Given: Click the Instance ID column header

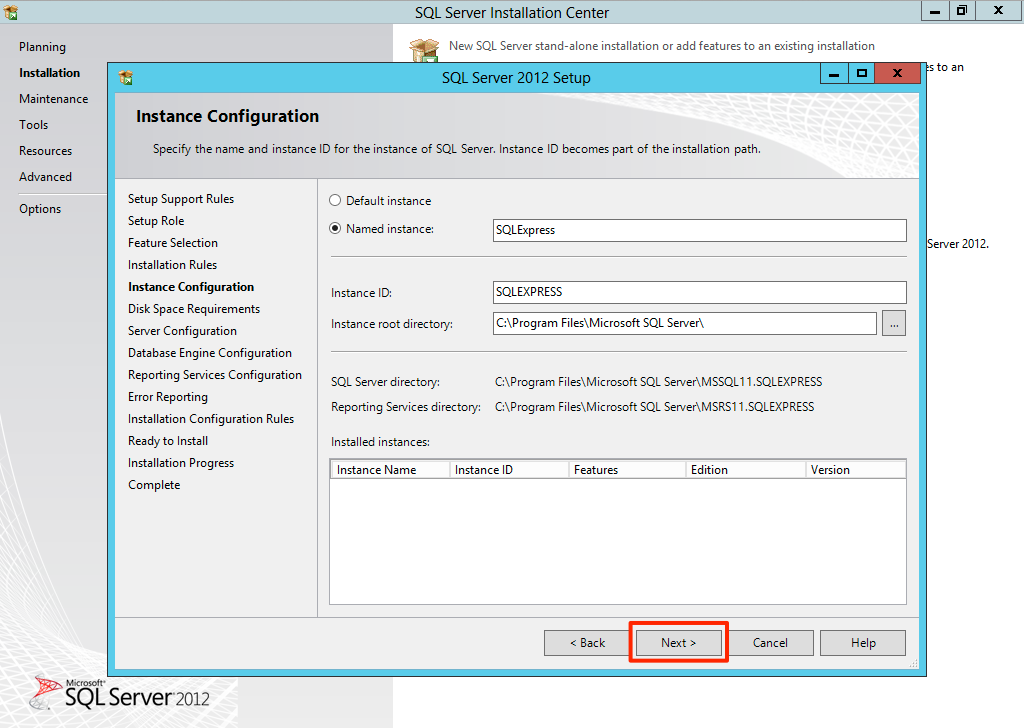Looking at the screenshot, I should (509, 470).
